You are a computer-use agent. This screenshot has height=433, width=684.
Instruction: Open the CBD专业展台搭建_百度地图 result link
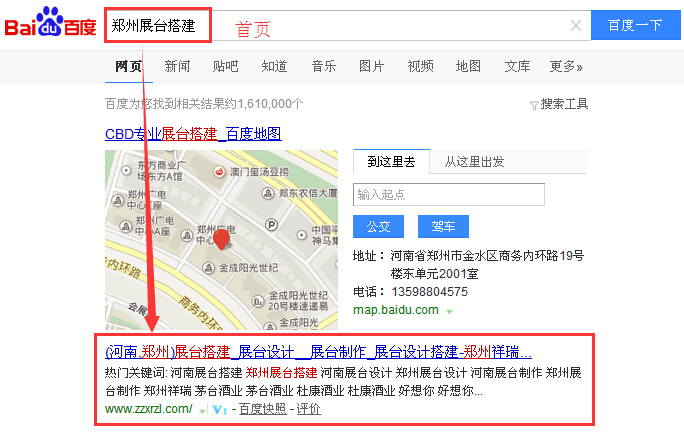tap(193, 133)
